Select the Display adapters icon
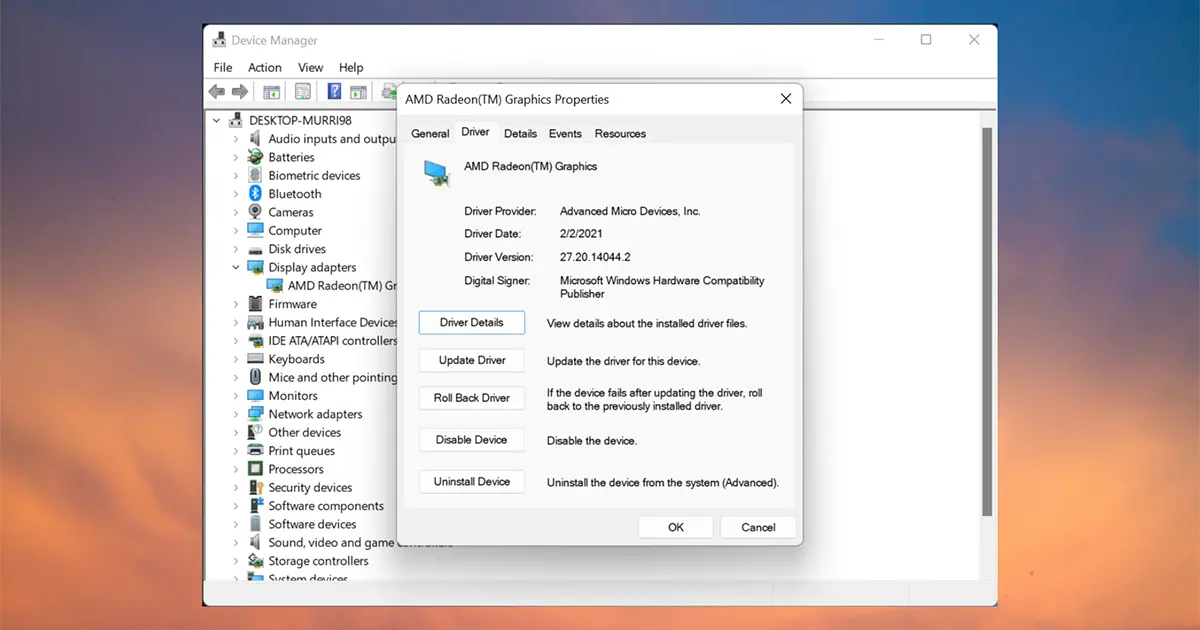Viewport: 1200px width, 630px height. tap(256, 267)
